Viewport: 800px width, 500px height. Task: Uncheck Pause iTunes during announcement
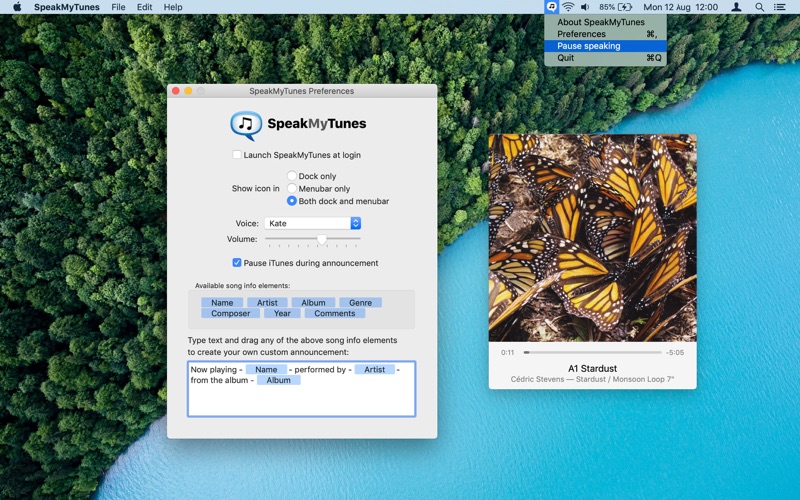pos(237,263)
